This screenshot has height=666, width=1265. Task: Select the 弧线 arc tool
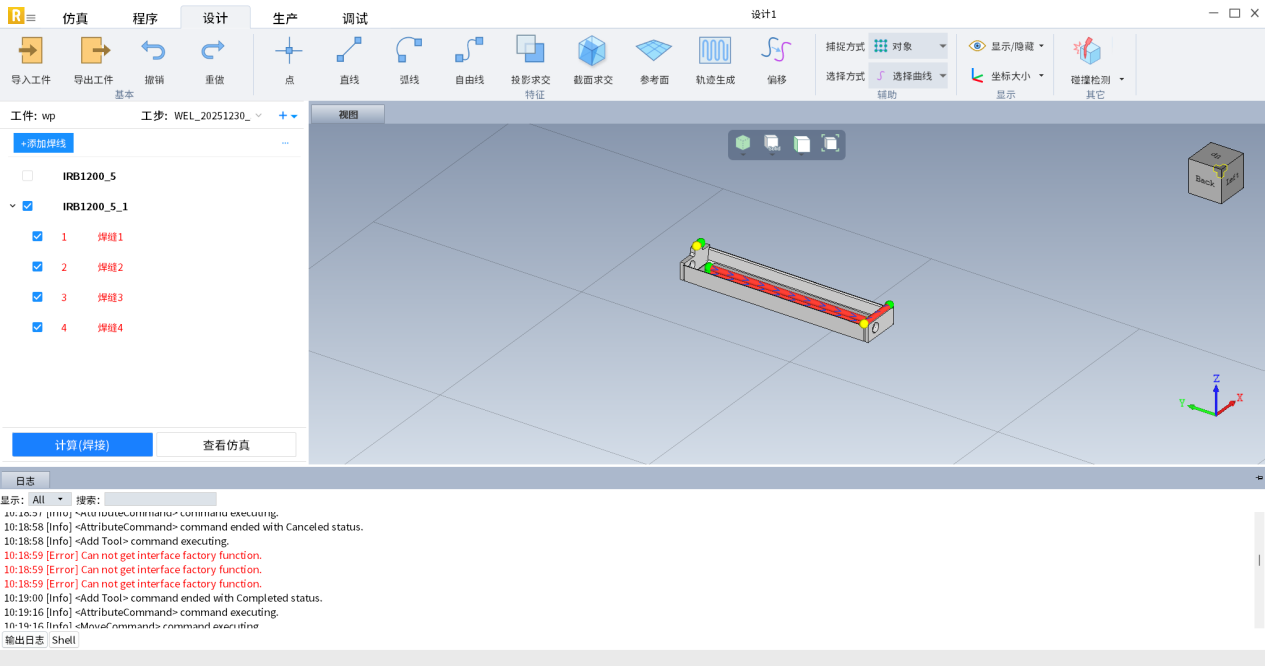coord(409,51)
